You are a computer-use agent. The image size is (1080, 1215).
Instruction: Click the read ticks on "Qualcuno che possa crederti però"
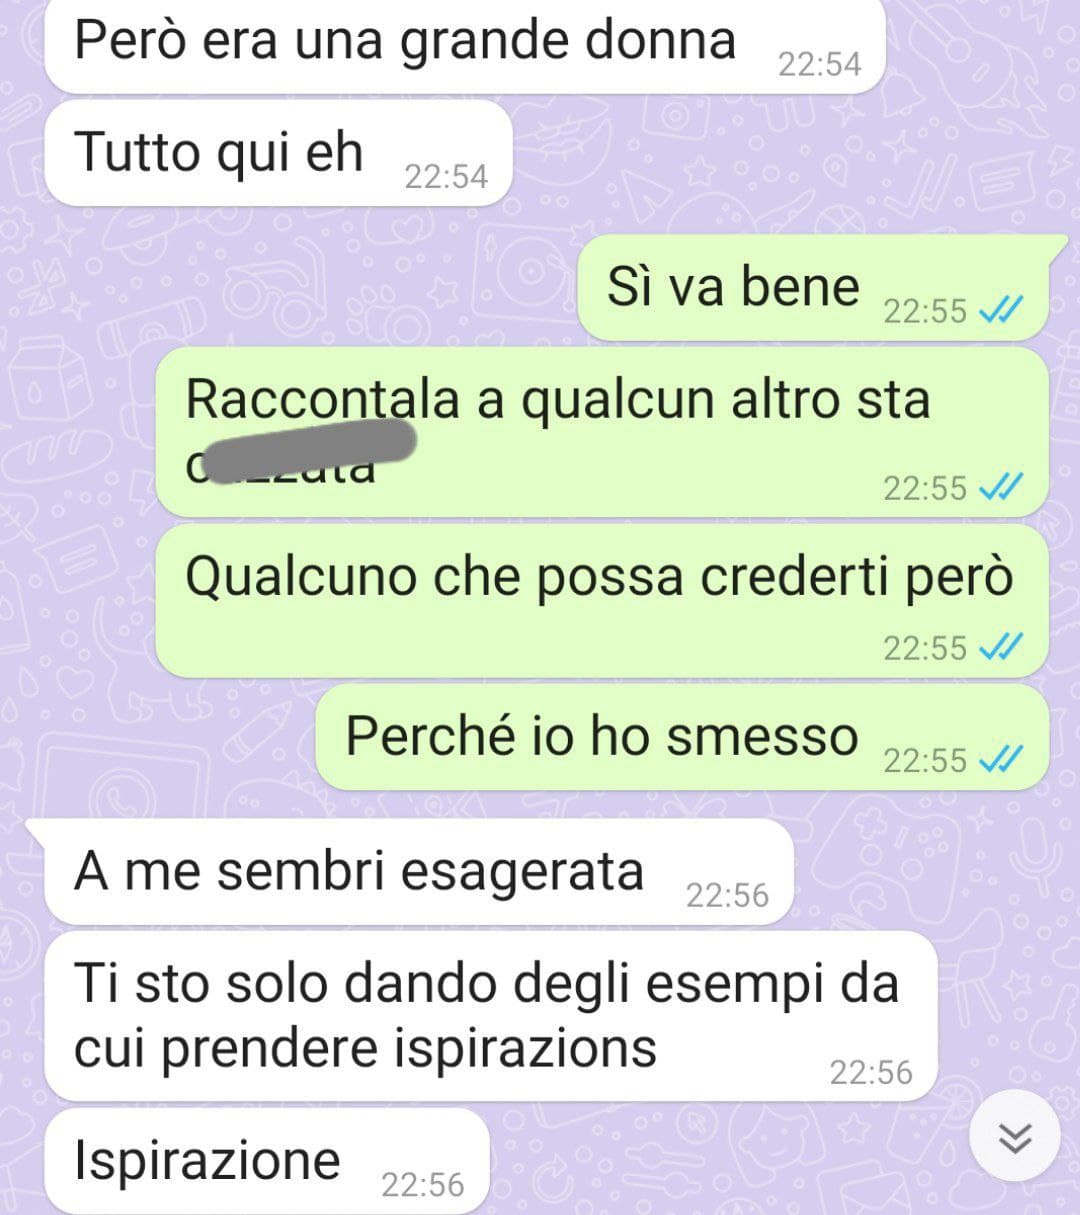click(1000, 648)
